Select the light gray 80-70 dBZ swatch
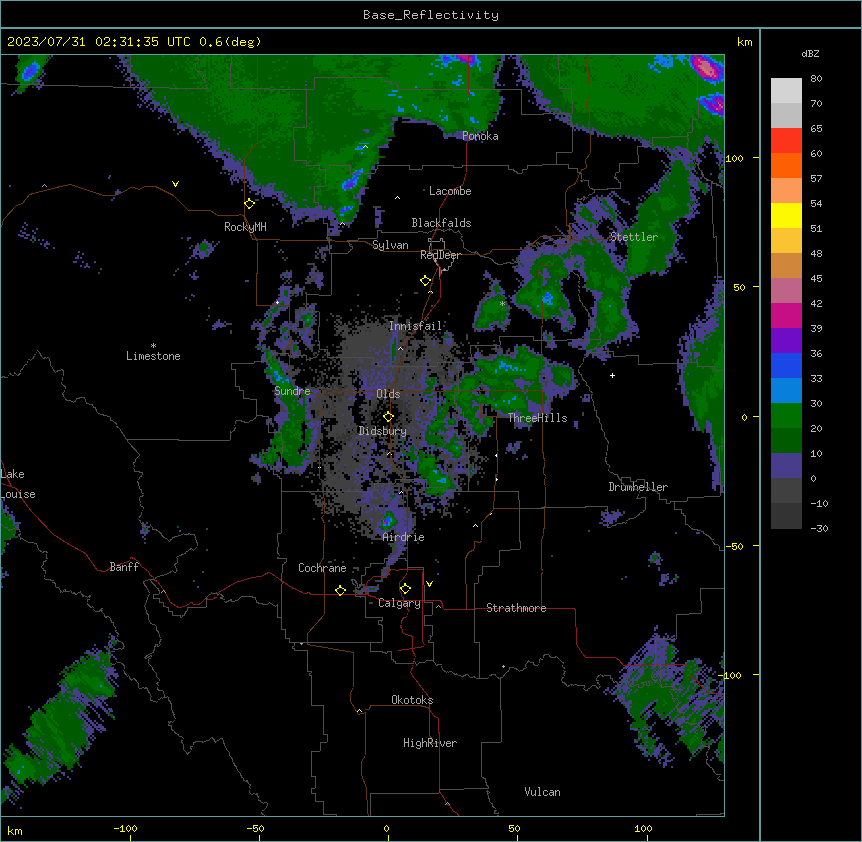This screenshot has width=862, height=842. 786,91
